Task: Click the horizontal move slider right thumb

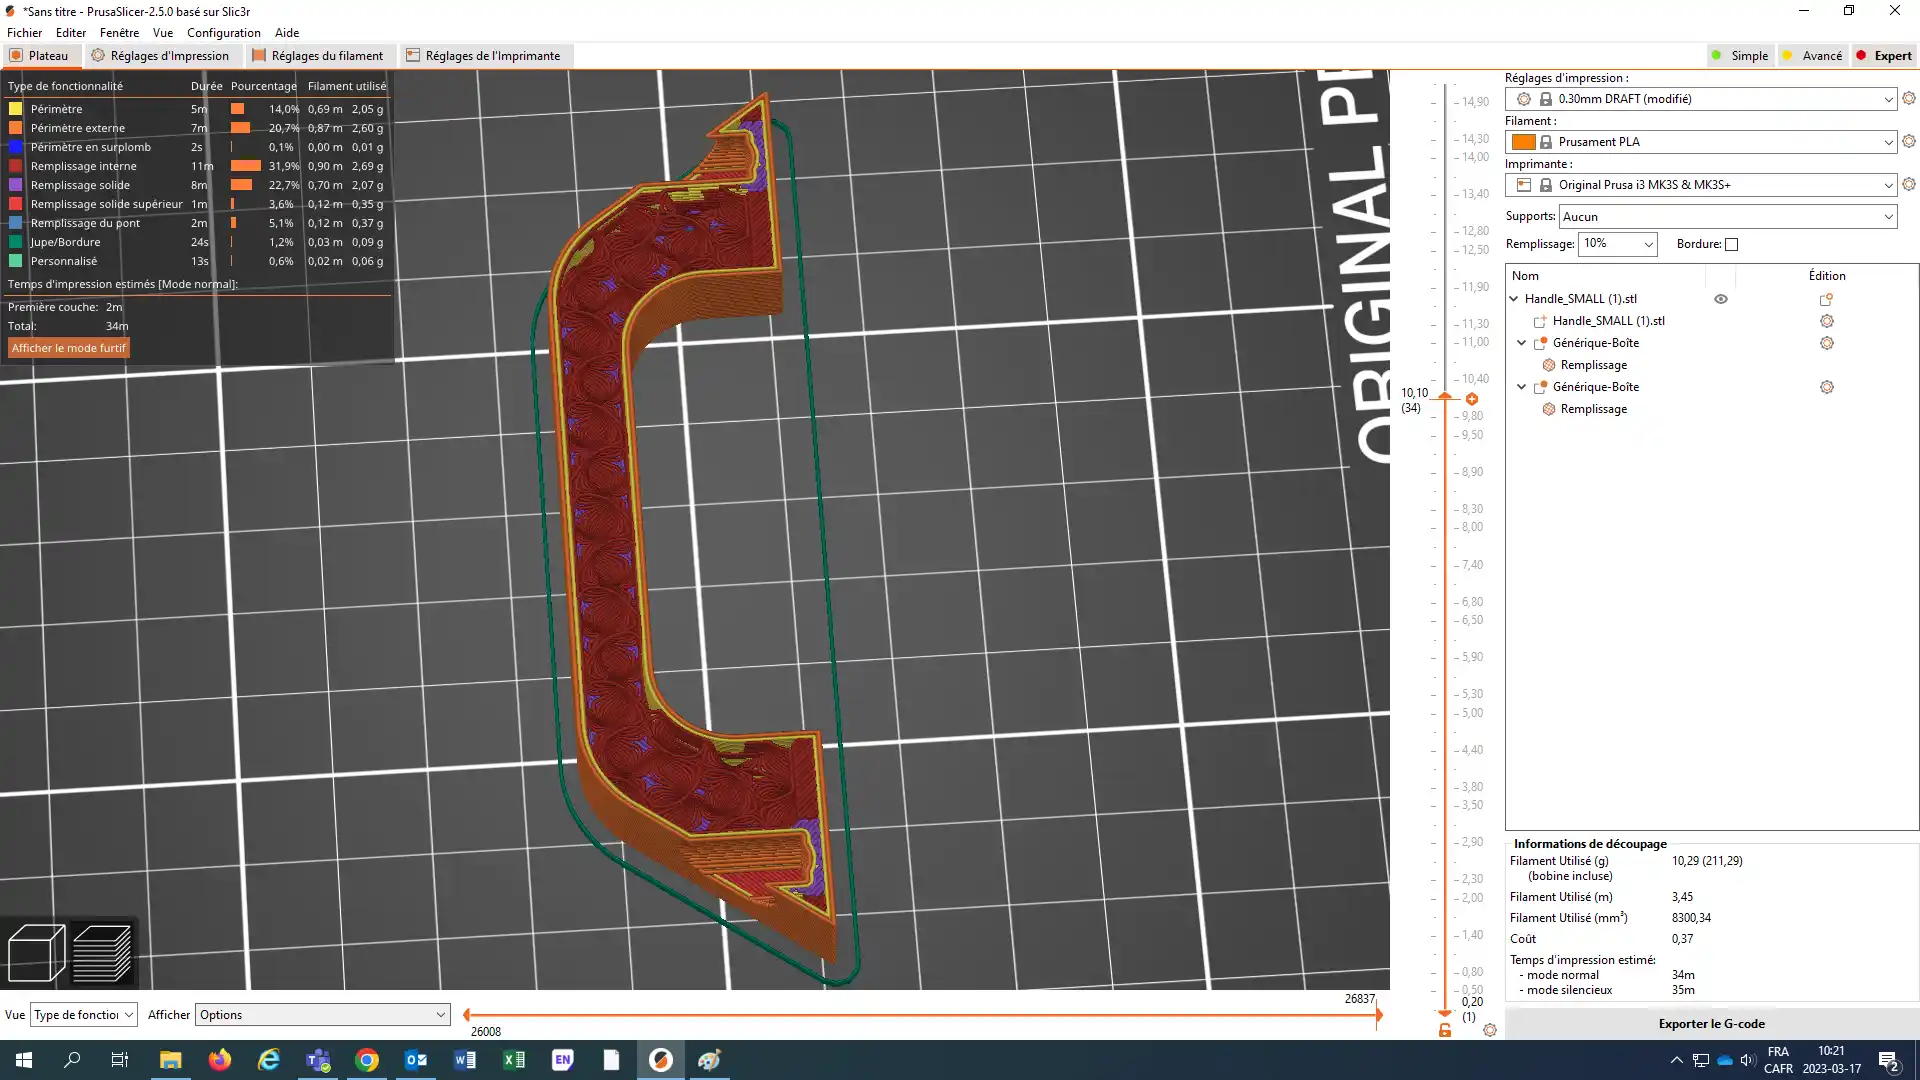Action: [x=1379, y=1015]
